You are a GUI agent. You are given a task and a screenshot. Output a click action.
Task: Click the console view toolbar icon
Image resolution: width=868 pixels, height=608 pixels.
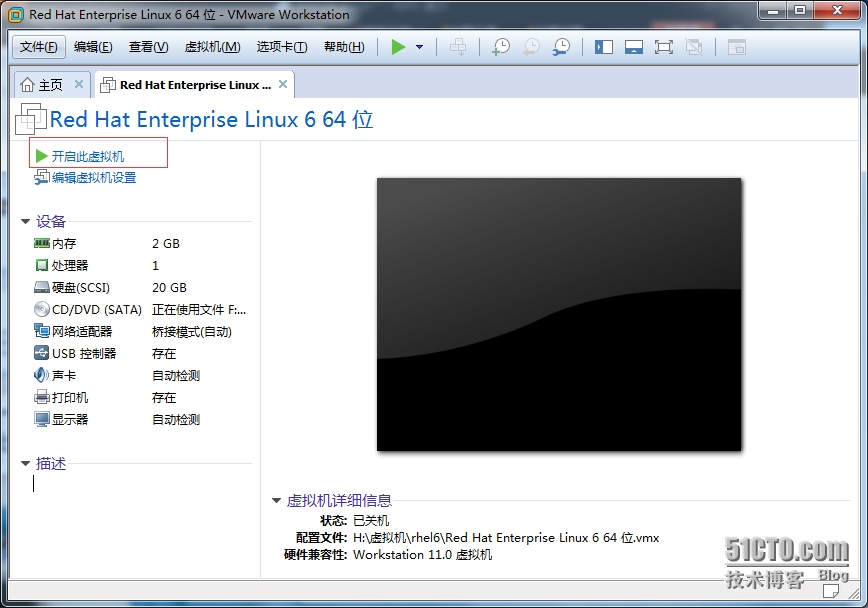[736, 47]
